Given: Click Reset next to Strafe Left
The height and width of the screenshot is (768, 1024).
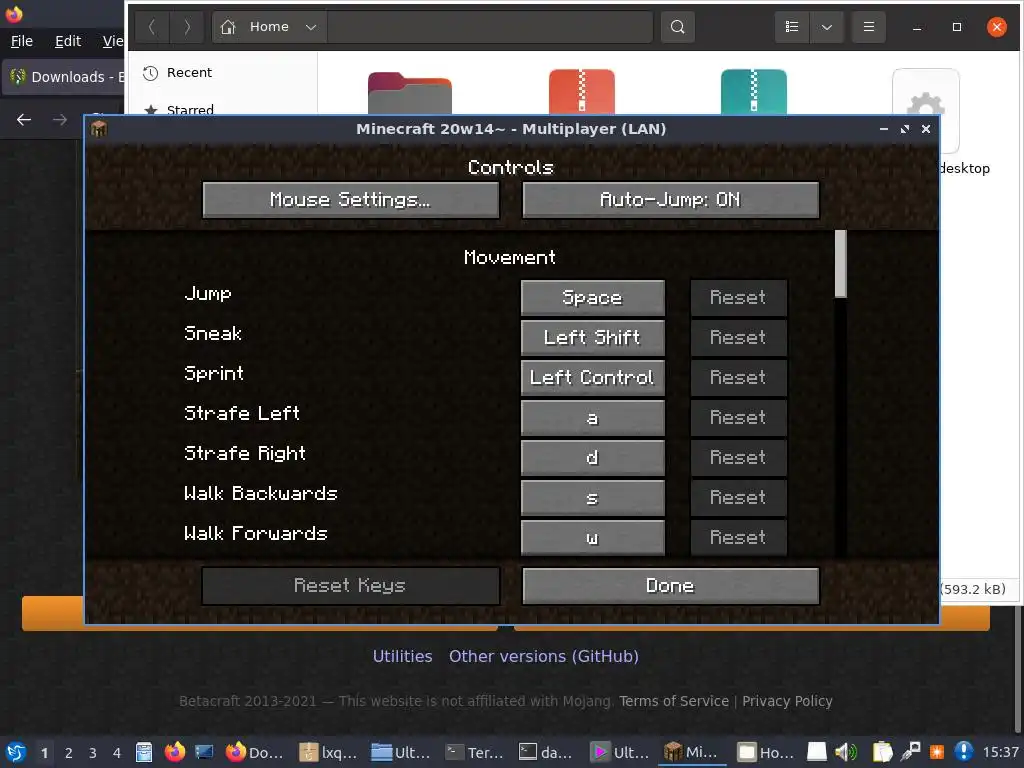Looking at the screenshot, I should pos(739,418).
